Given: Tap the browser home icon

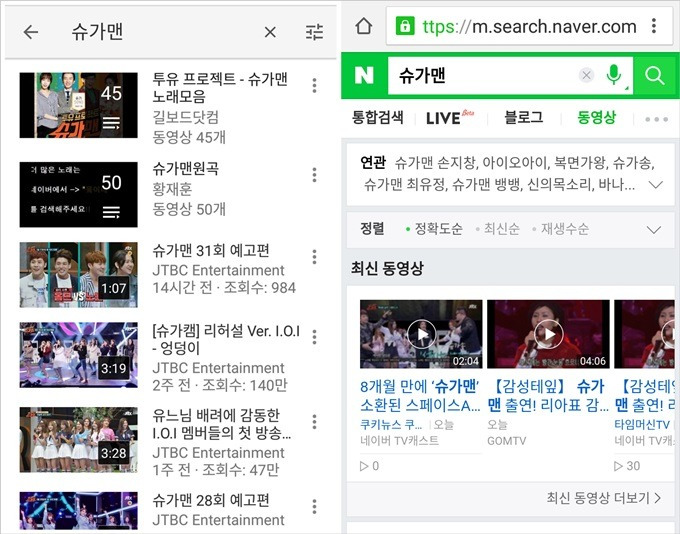Looking at the screenshot, I should tap(363, 26).
